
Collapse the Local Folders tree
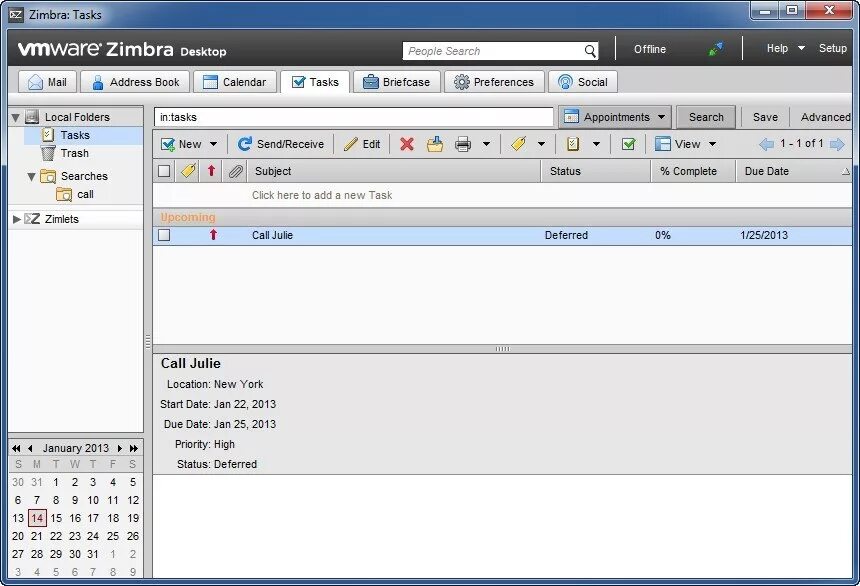tap(16, 117)
